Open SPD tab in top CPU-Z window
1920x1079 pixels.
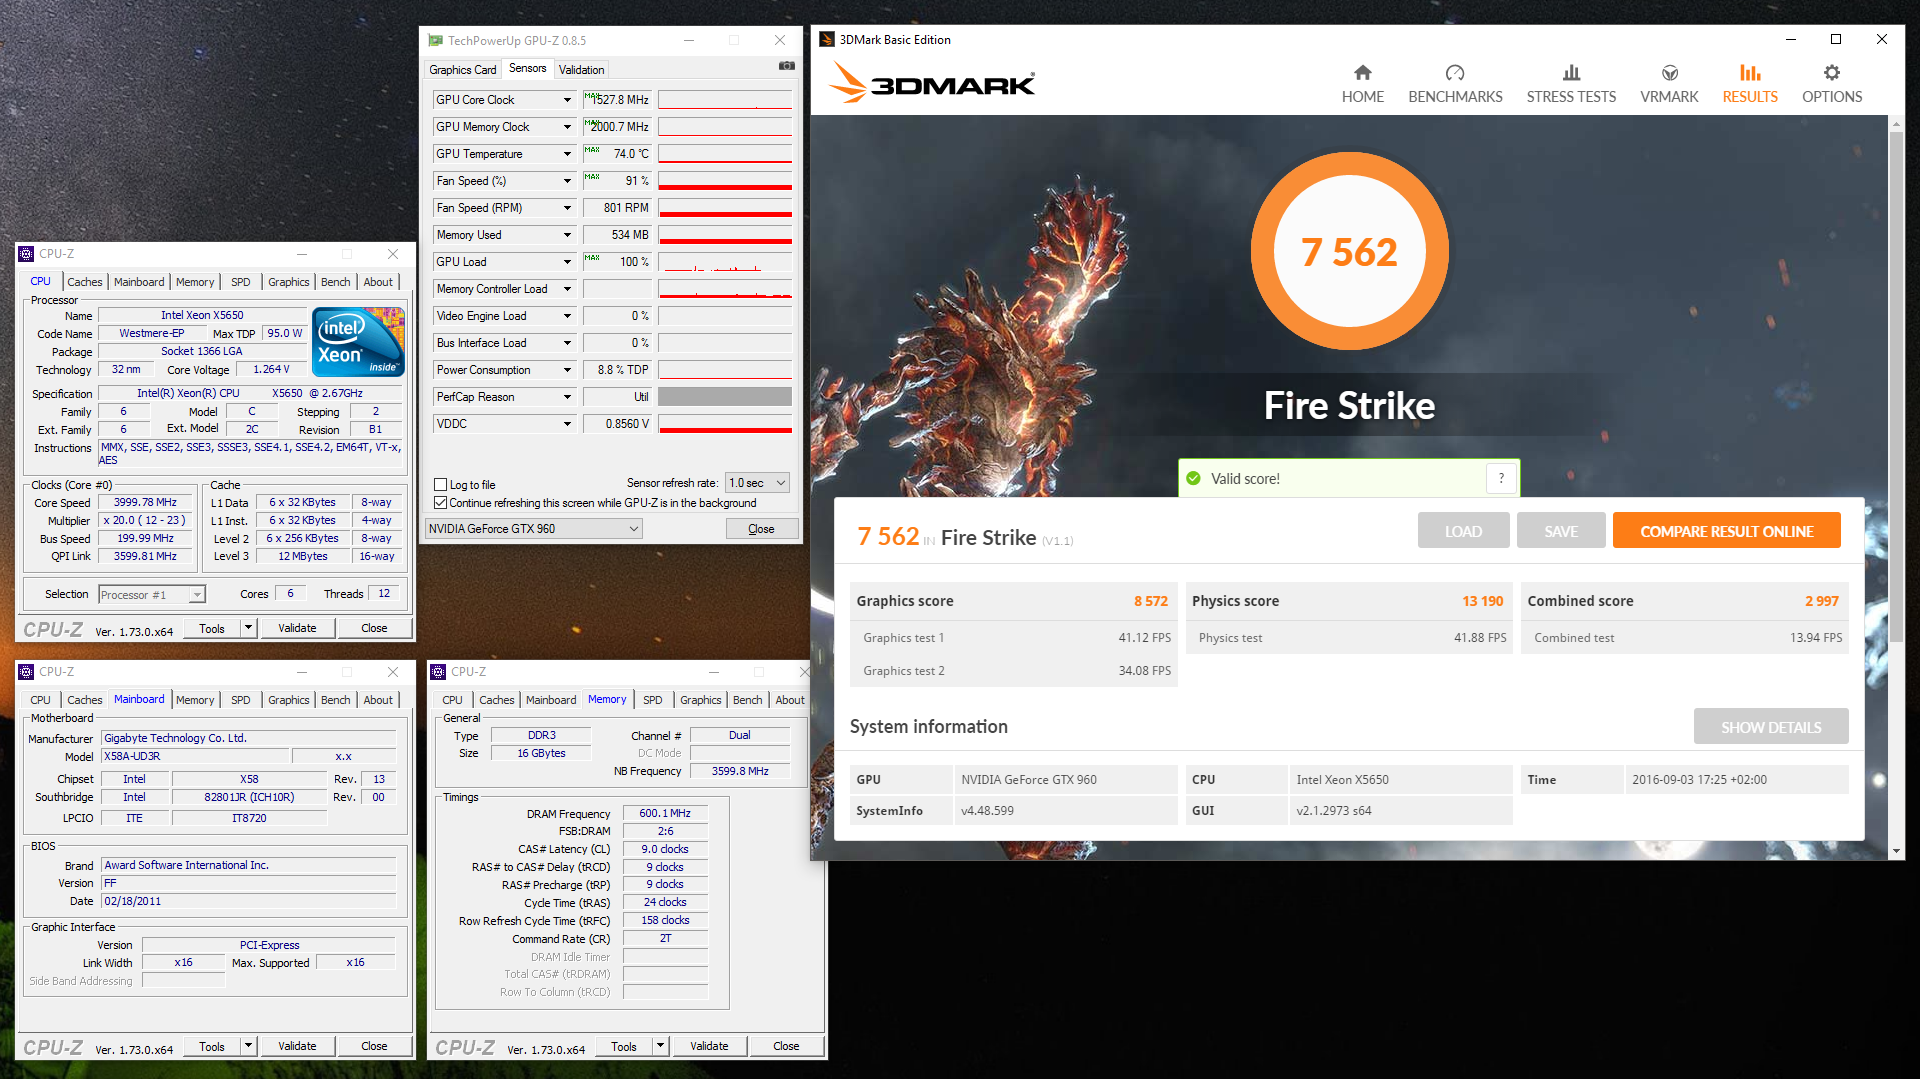pyautogui.click(x=241, y=282)
